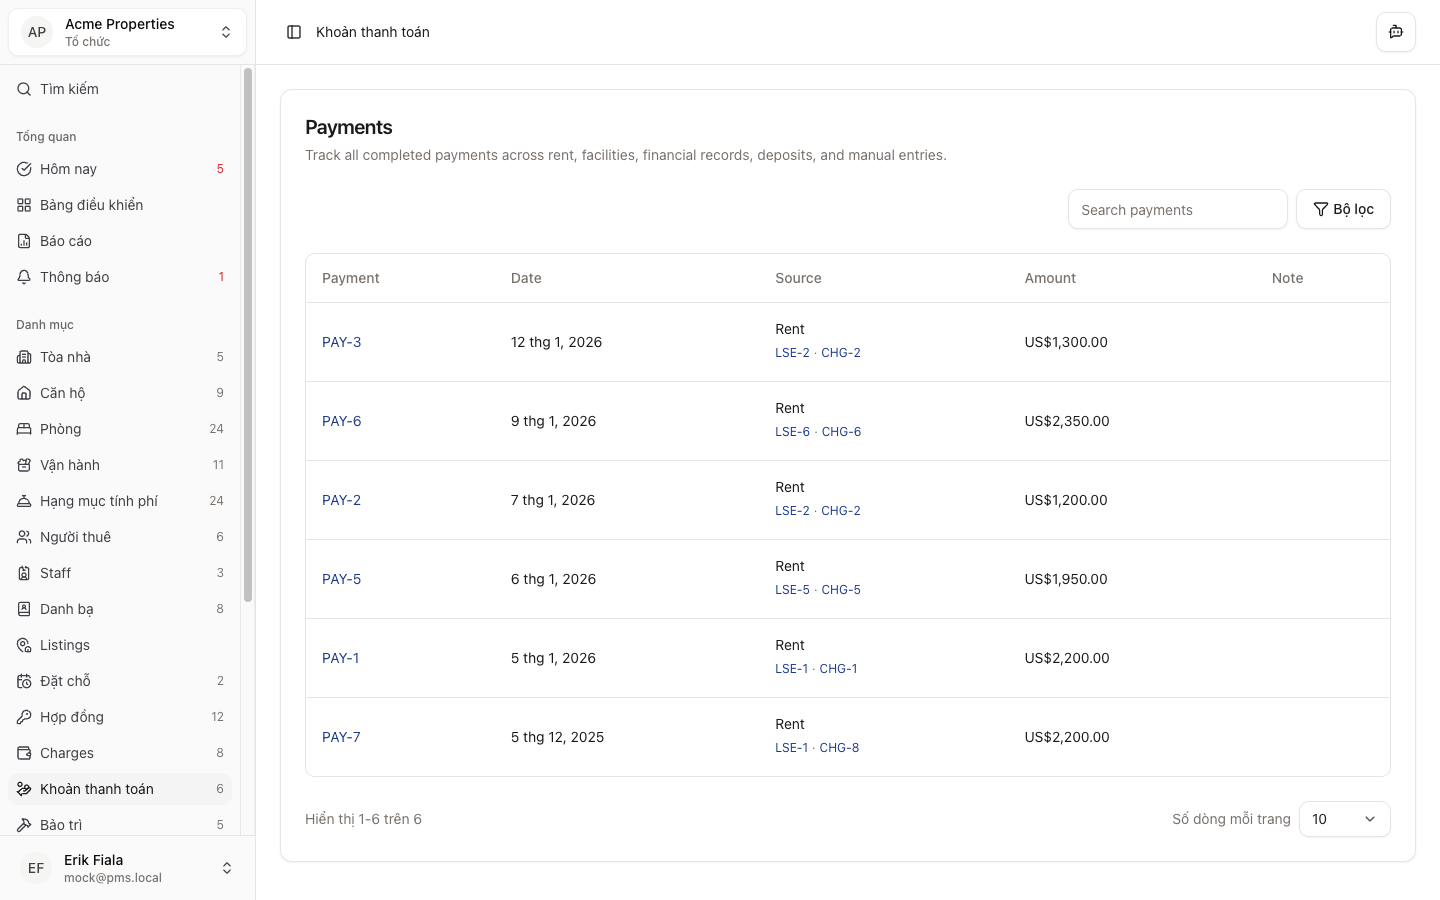The height and width of the screenshot is (900, 1440).
Task: Toggle the sidebar panel icon
Action: click(294, 32)
